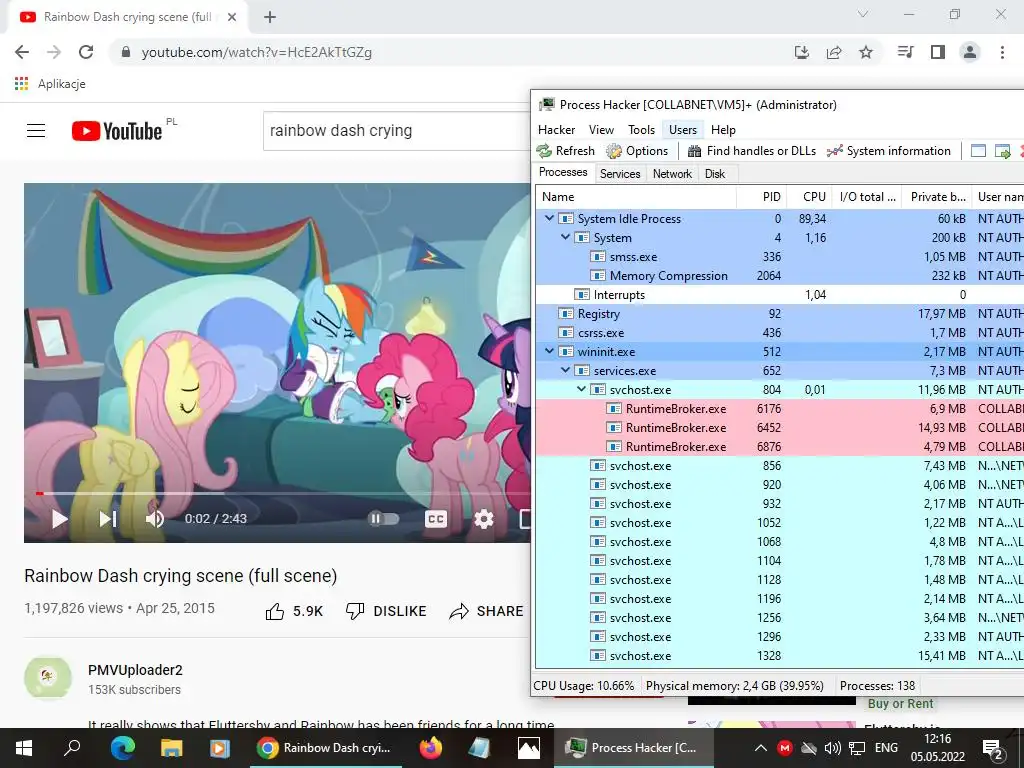The width and height of the screenshot is (1024, 768).
Task: Open Users menu in Process Hacker
Action: click(683, 129)
